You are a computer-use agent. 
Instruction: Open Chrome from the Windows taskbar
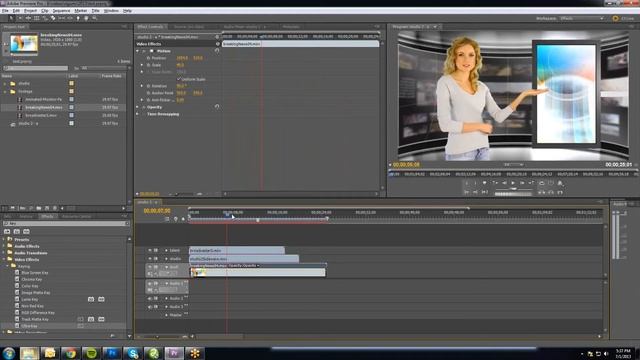tap(70, 353)
